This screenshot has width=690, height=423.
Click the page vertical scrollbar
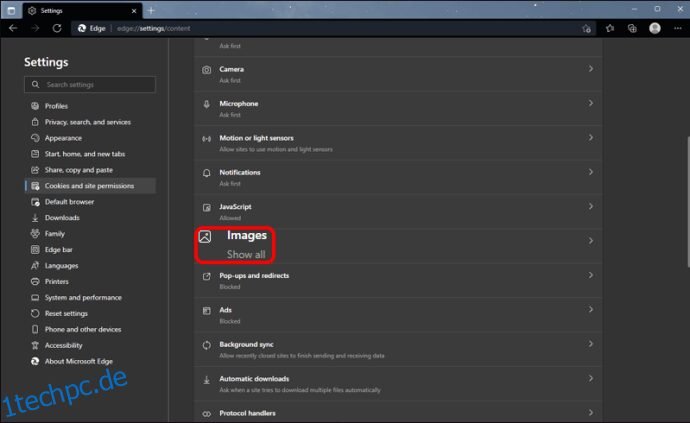(x=688, y=202)
